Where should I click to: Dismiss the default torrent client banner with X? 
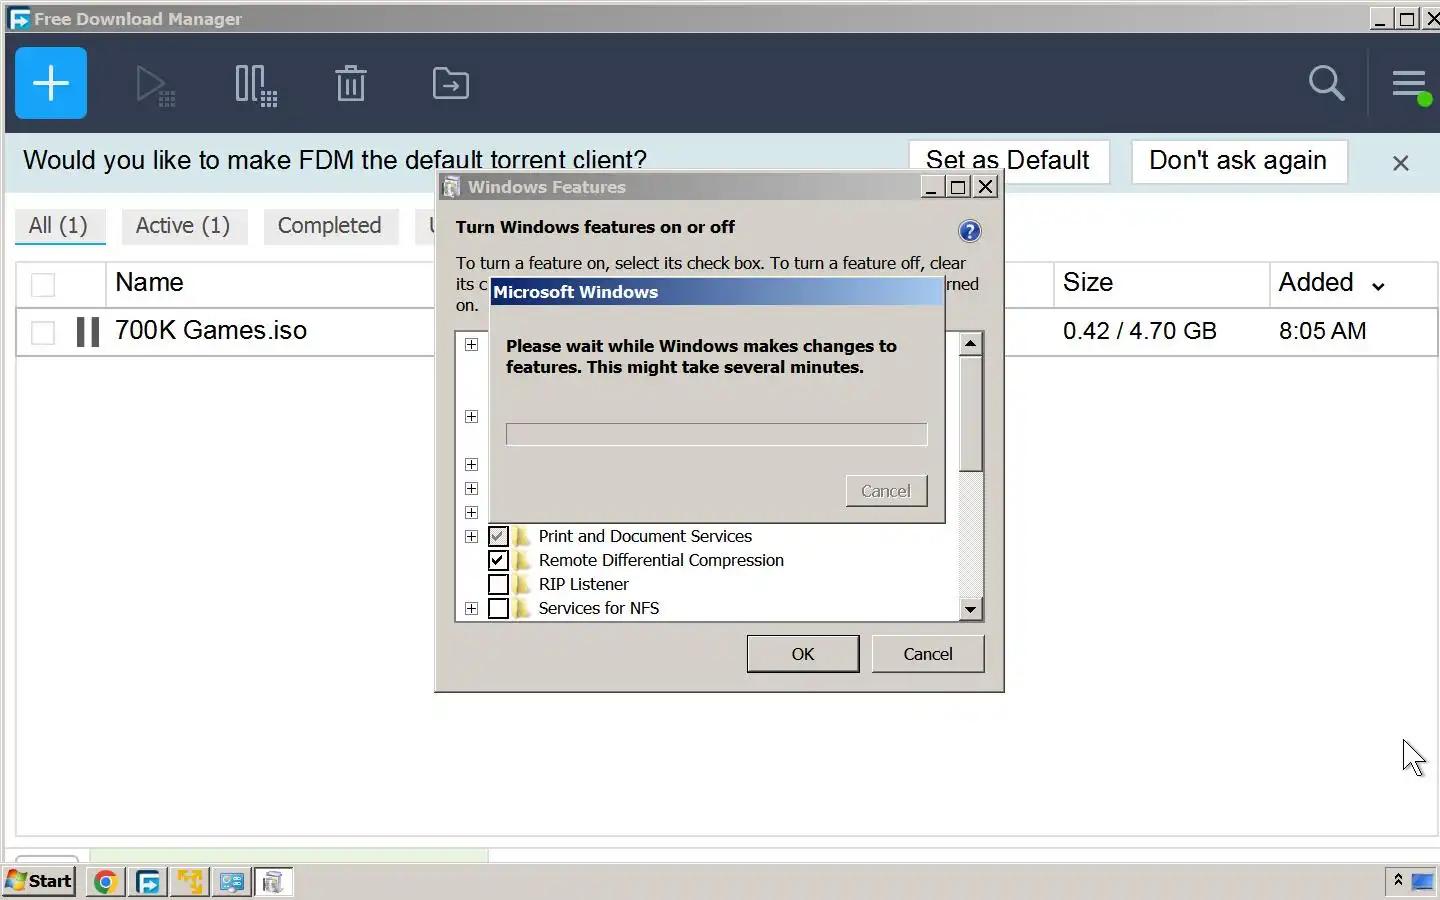(1401, 163)
